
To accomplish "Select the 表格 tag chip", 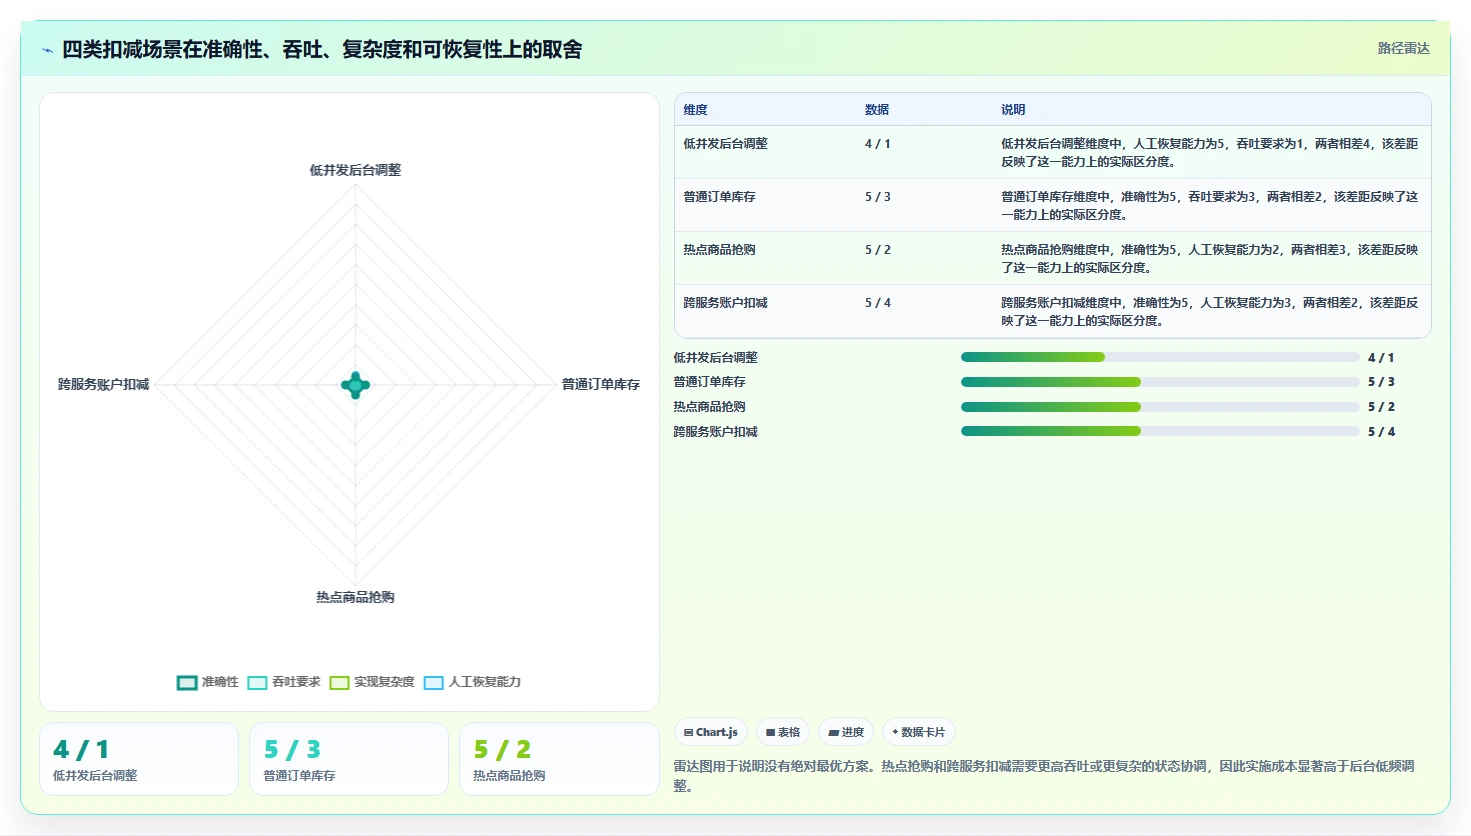I will [x=783, y=732].
